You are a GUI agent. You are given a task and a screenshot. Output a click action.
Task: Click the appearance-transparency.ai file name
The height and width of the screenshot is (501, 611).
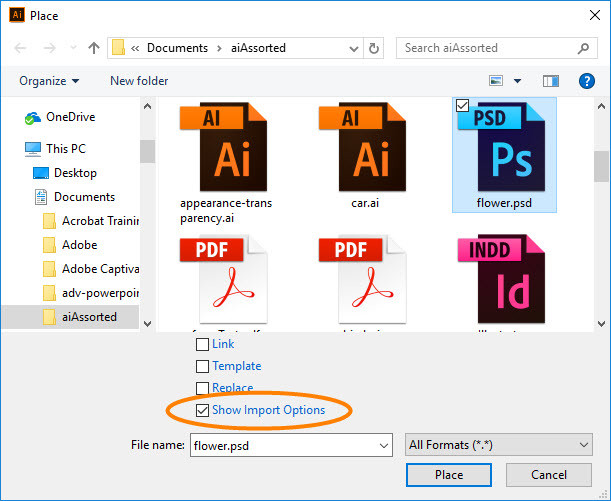coord(226,210)
